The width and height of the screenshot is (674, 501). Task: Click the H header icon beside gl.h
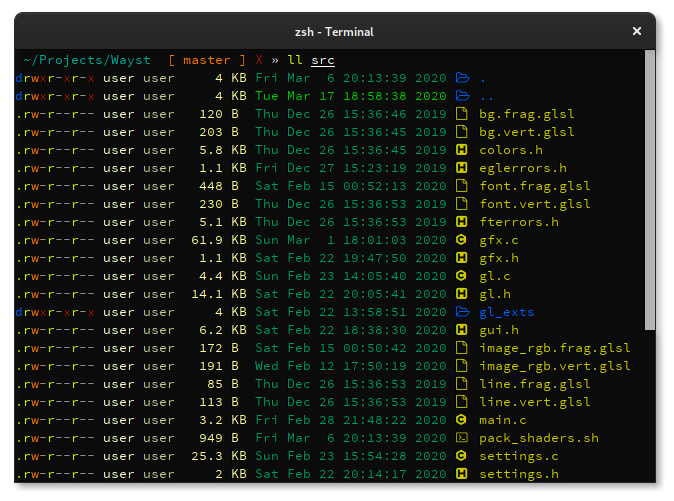coord(462,294)
